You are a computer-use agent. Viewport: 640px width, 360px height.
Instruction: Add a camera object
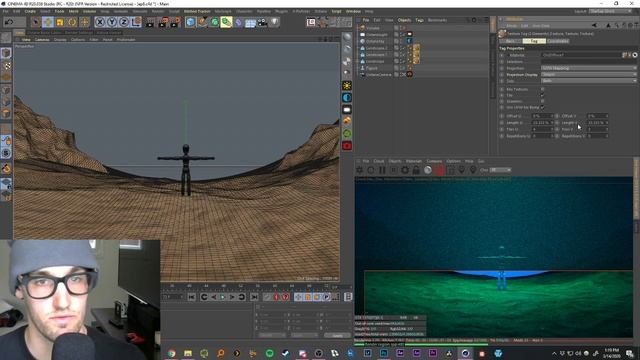262,22
